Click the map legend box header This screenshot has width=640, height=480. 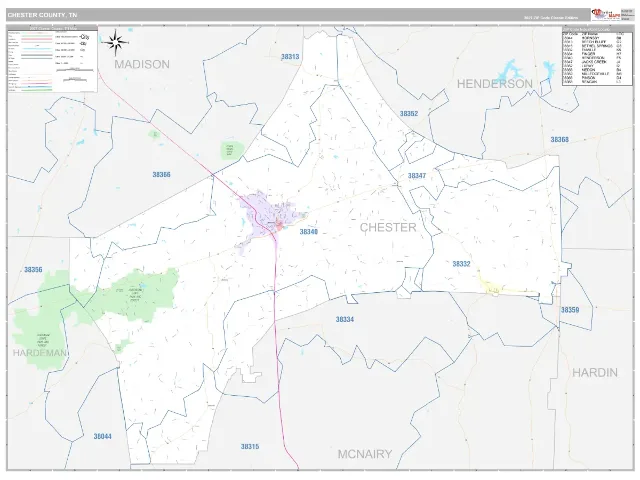coord(53,28)
